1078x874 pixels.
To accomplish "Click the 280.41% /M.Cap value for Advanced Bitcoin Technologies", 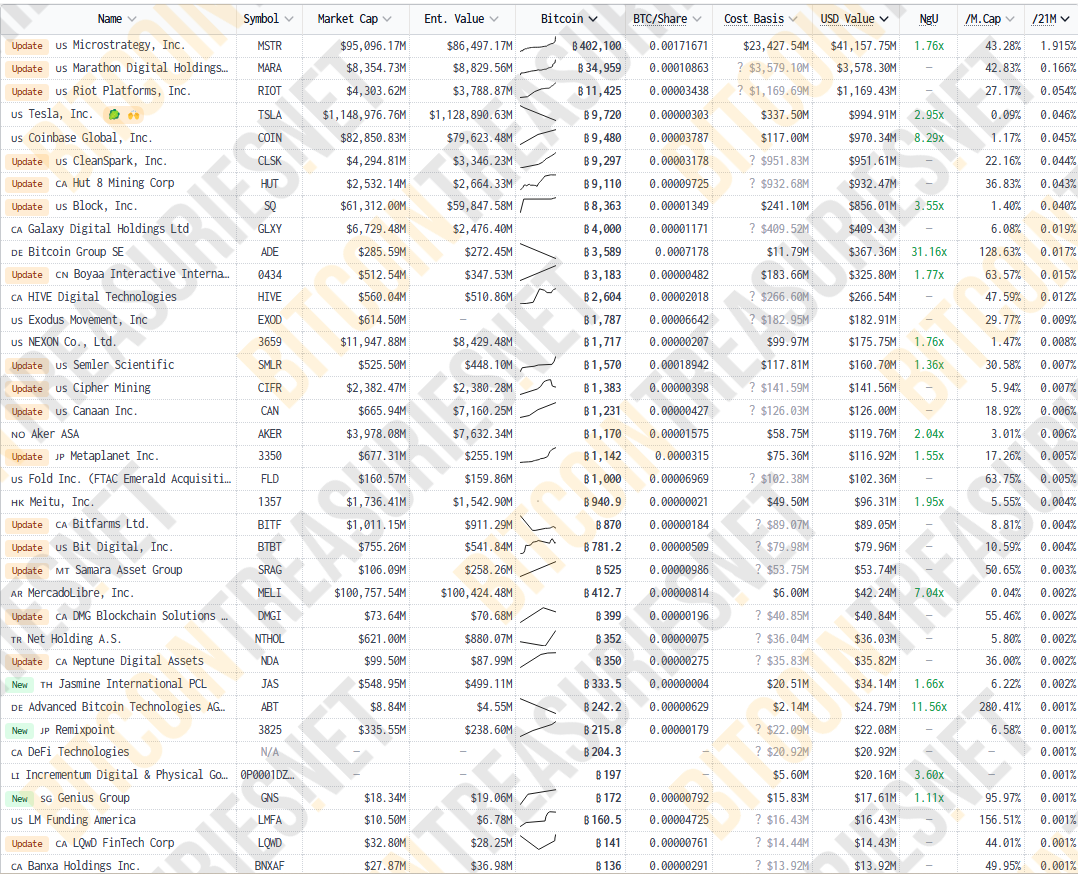I will pyautogui.click(x=1000, y=707).
